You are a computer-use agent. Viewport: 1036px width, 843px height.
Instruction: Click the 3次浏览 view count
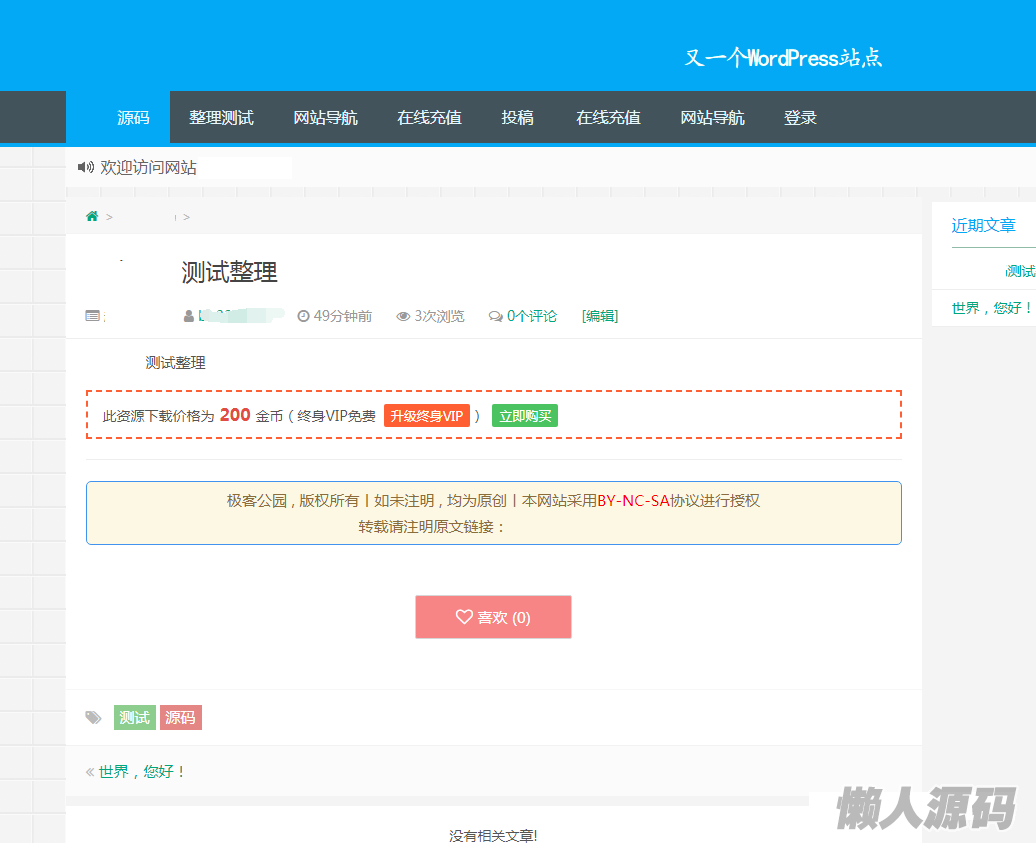coord(439,316)
